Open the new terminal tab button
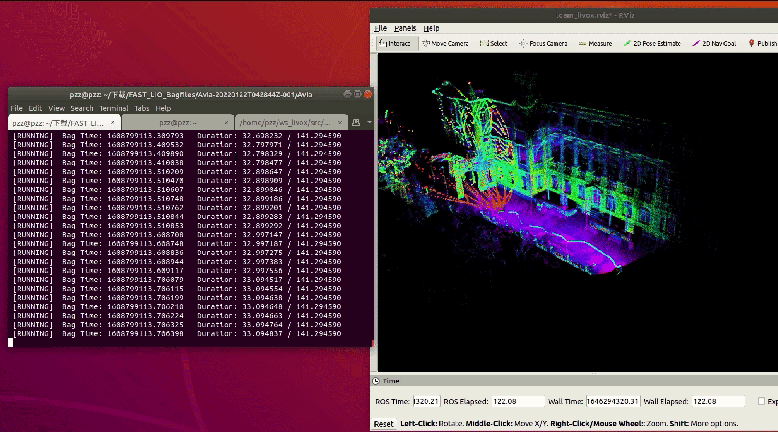778x432 pixels. click(x=355, y=122)
